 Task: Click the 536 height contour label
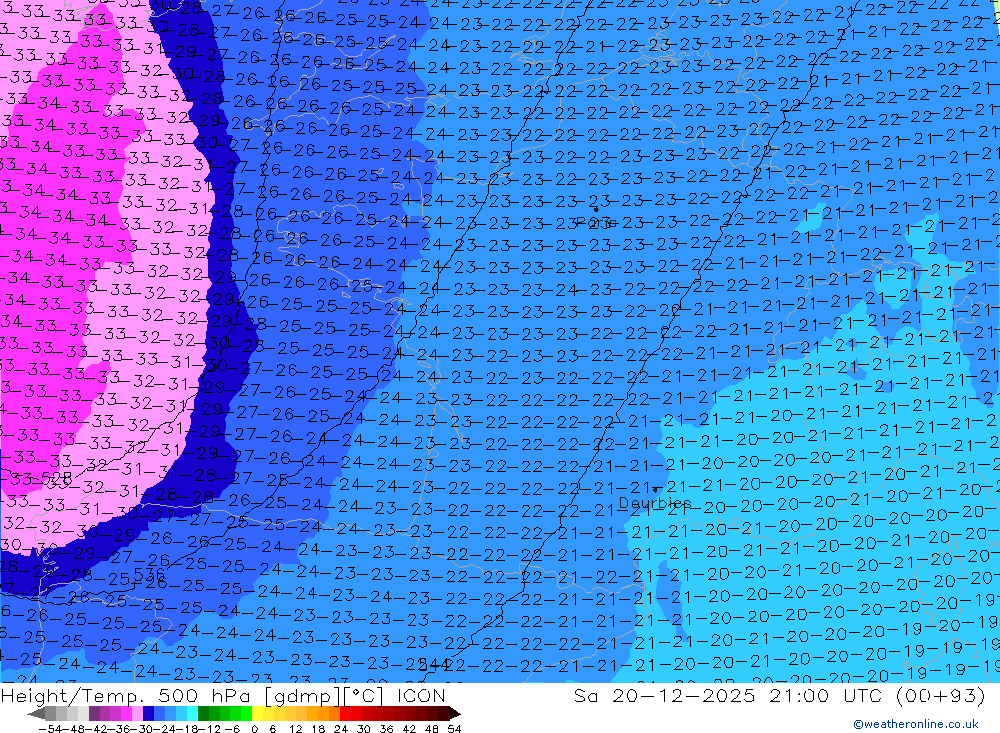click(x=148, y=575)
